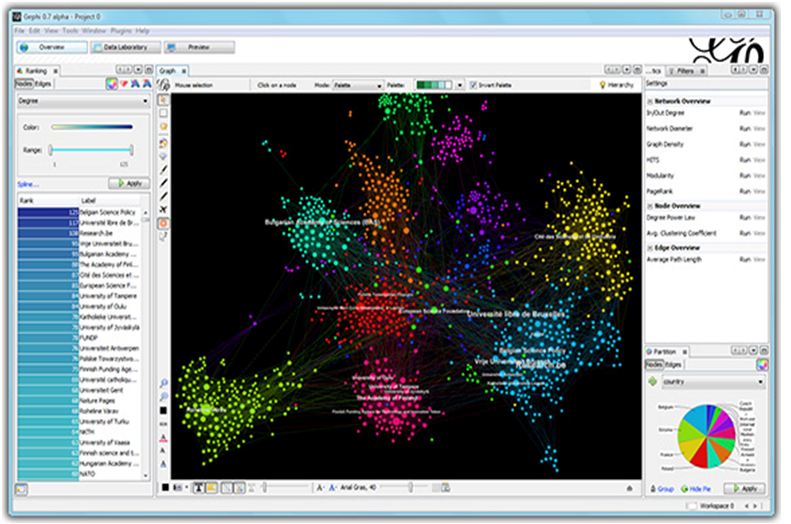This screenshot has height=524, width=791.
Task: Run the Modularity statistic
Action: click(744, 175)
